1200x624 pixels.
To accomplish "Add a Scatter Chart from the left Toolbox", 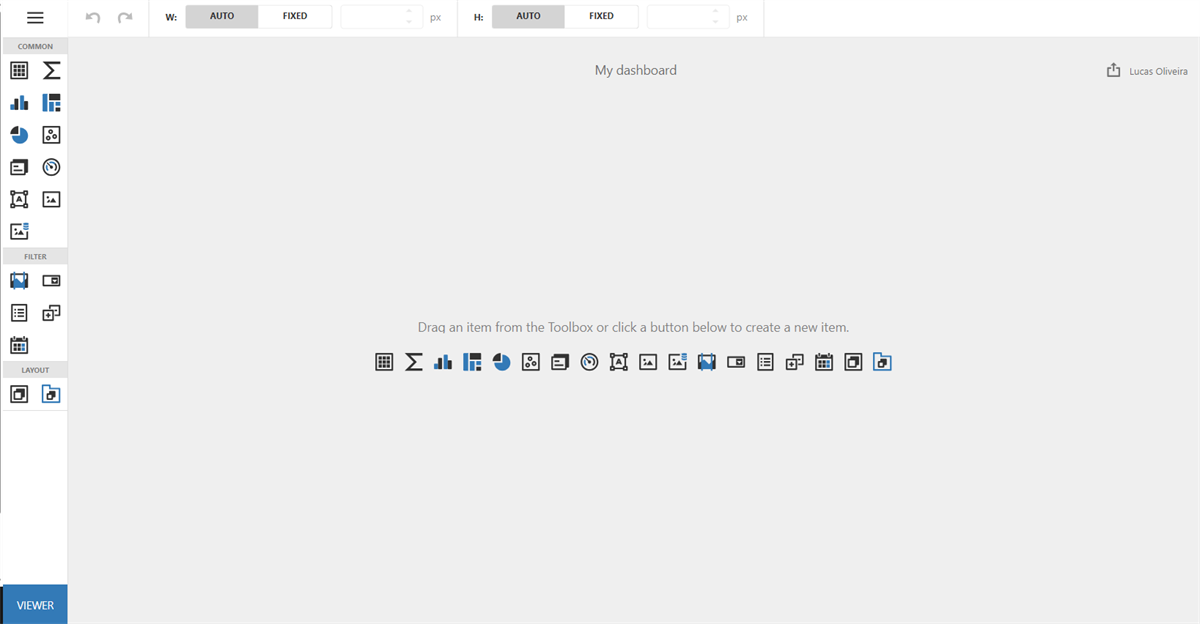I will pos(51,135).
